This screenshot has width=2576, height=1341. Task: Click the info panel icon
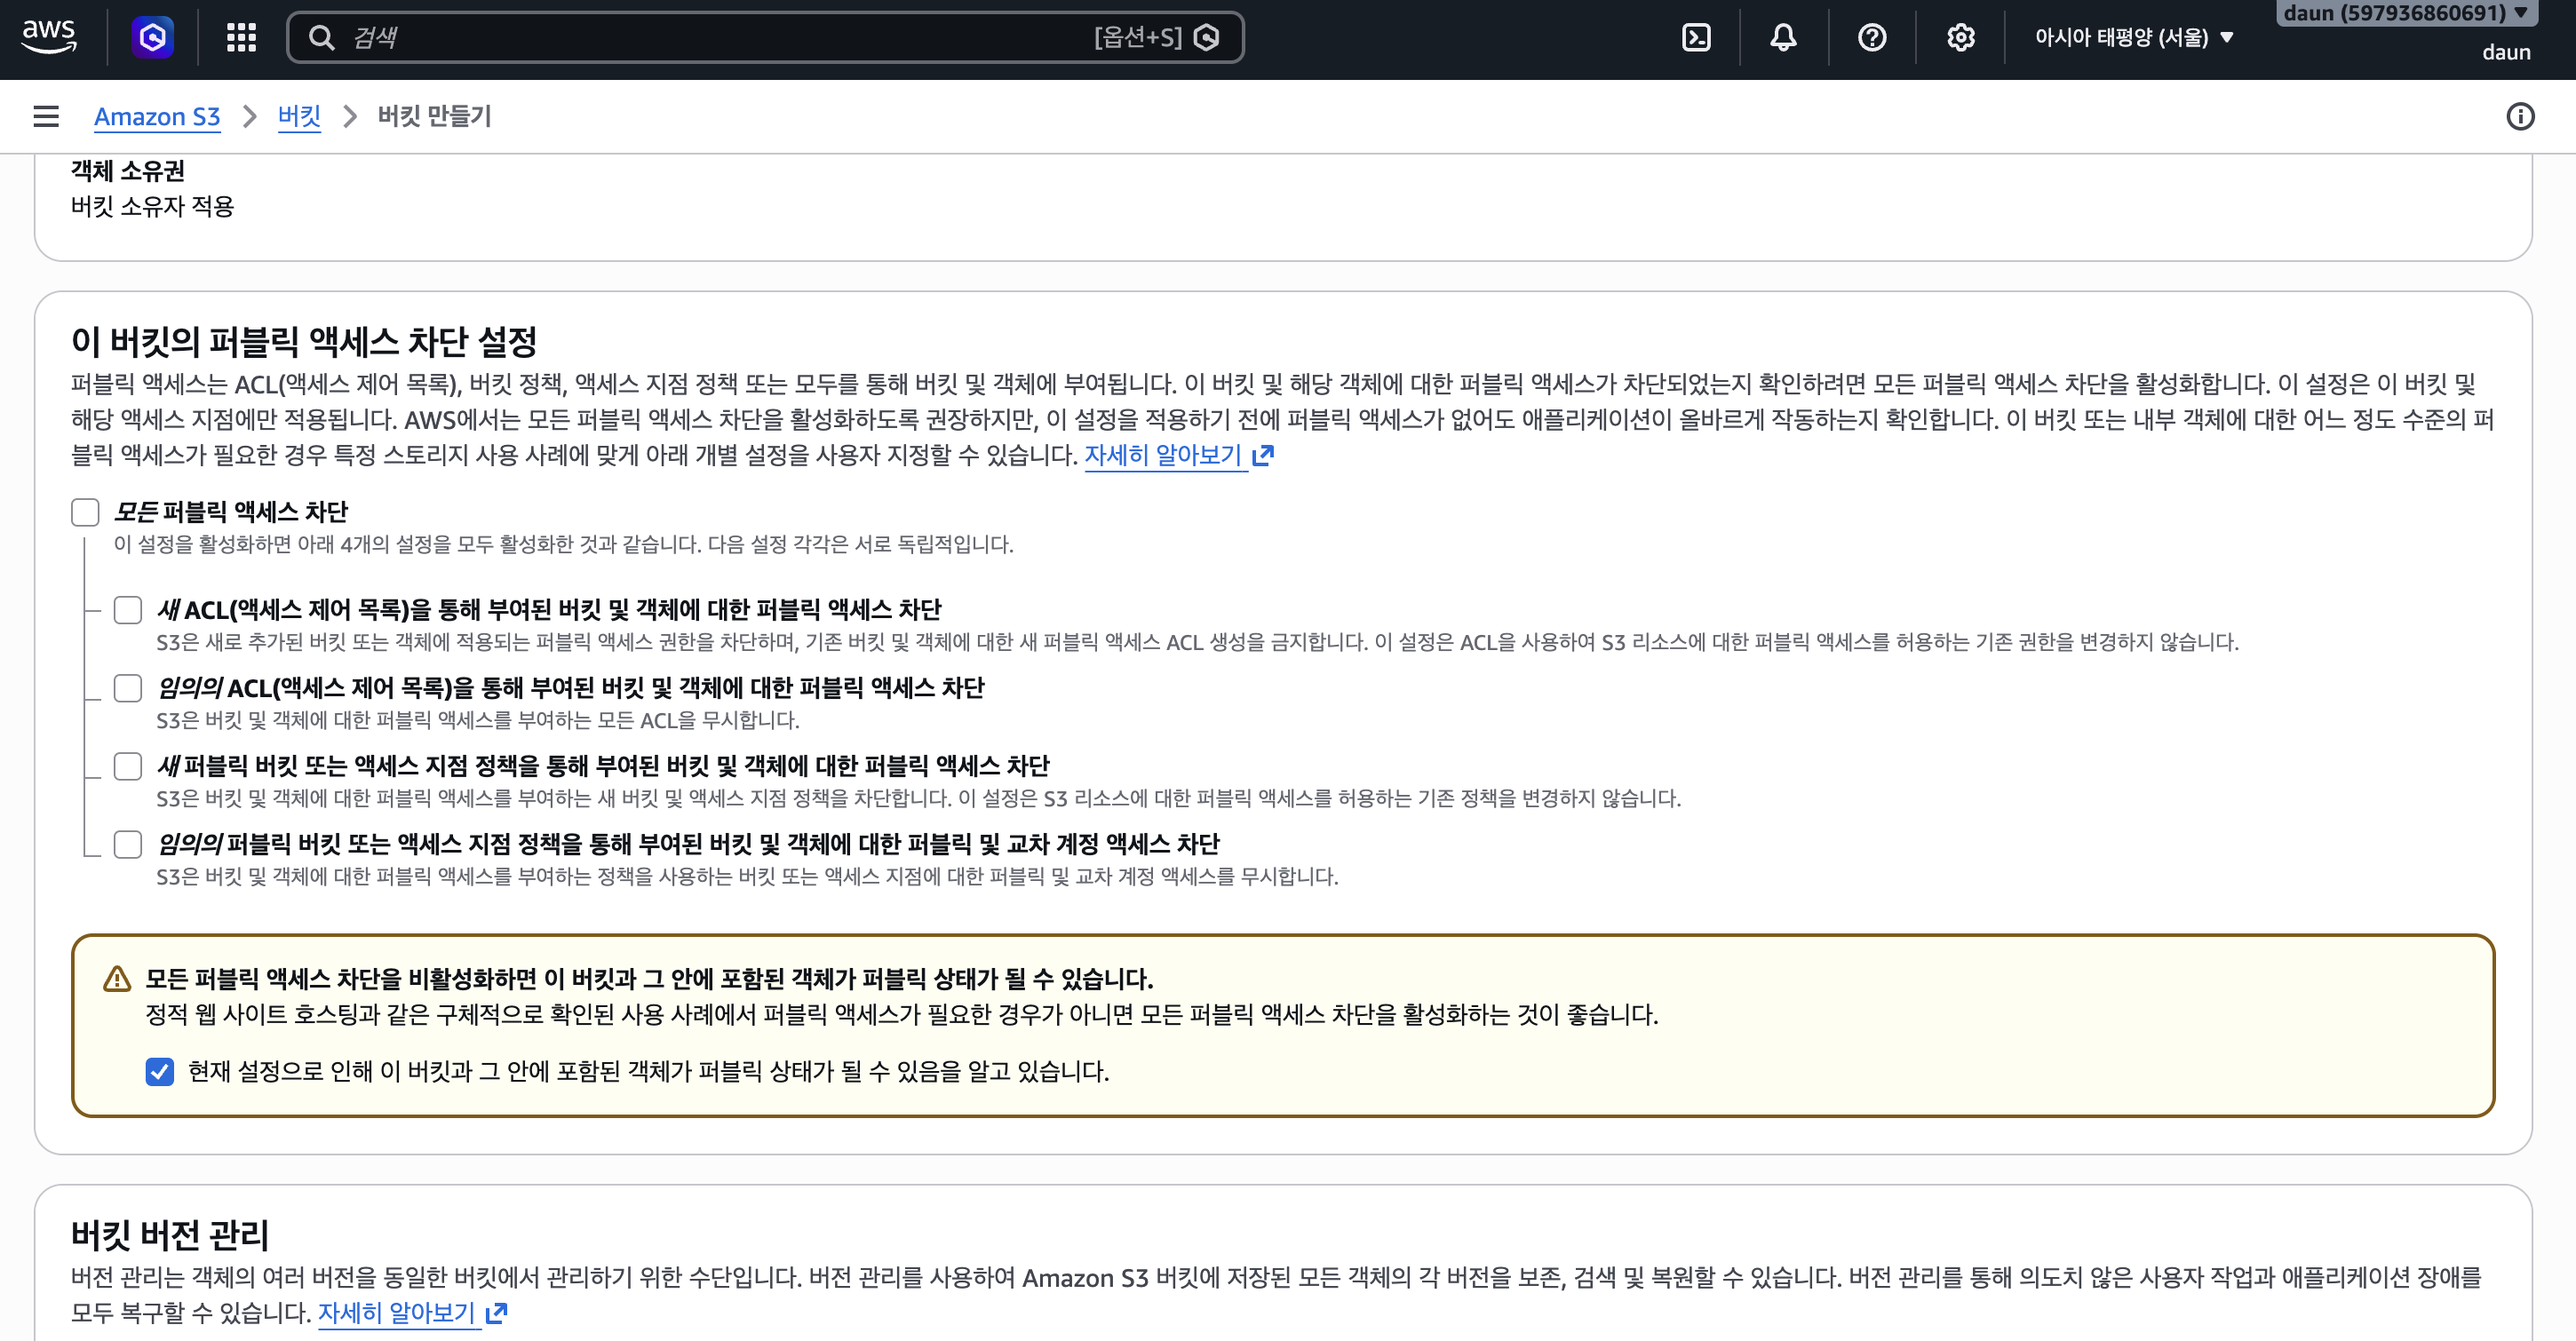pyautogui.click(x=2520, y=116)
